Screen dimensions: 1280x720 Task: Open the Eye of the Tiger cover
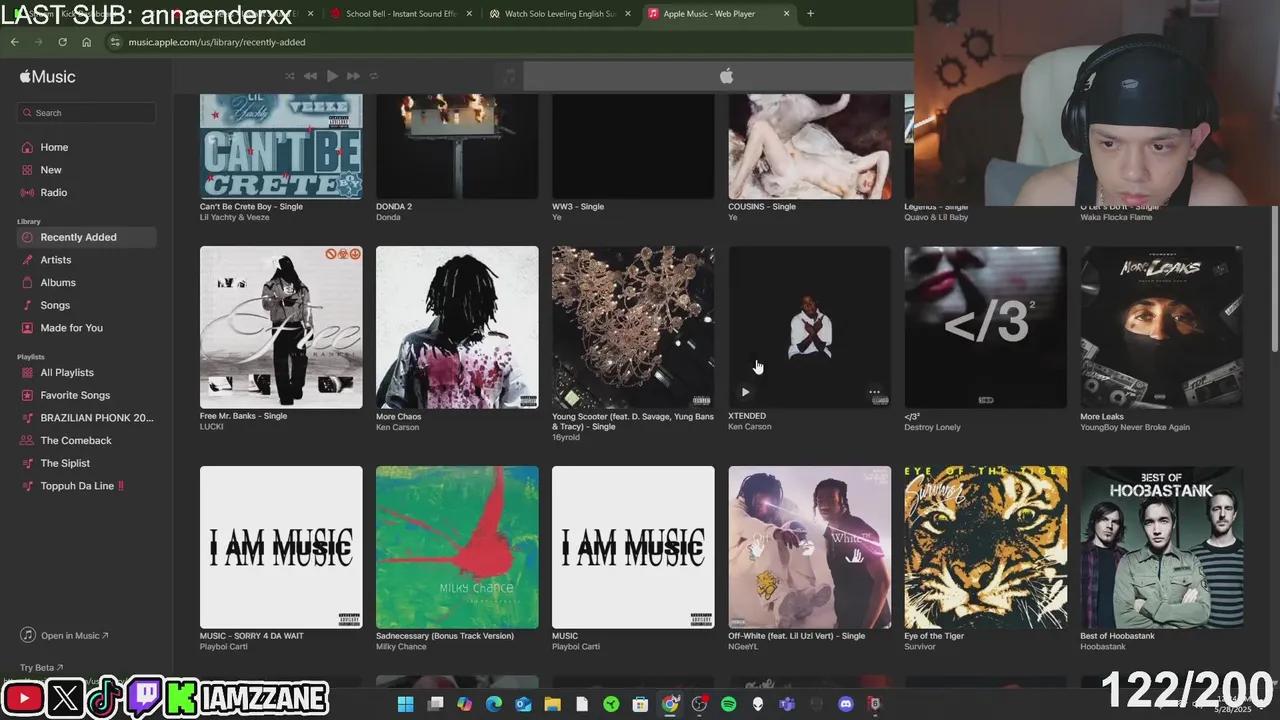(x=985, y=547)
